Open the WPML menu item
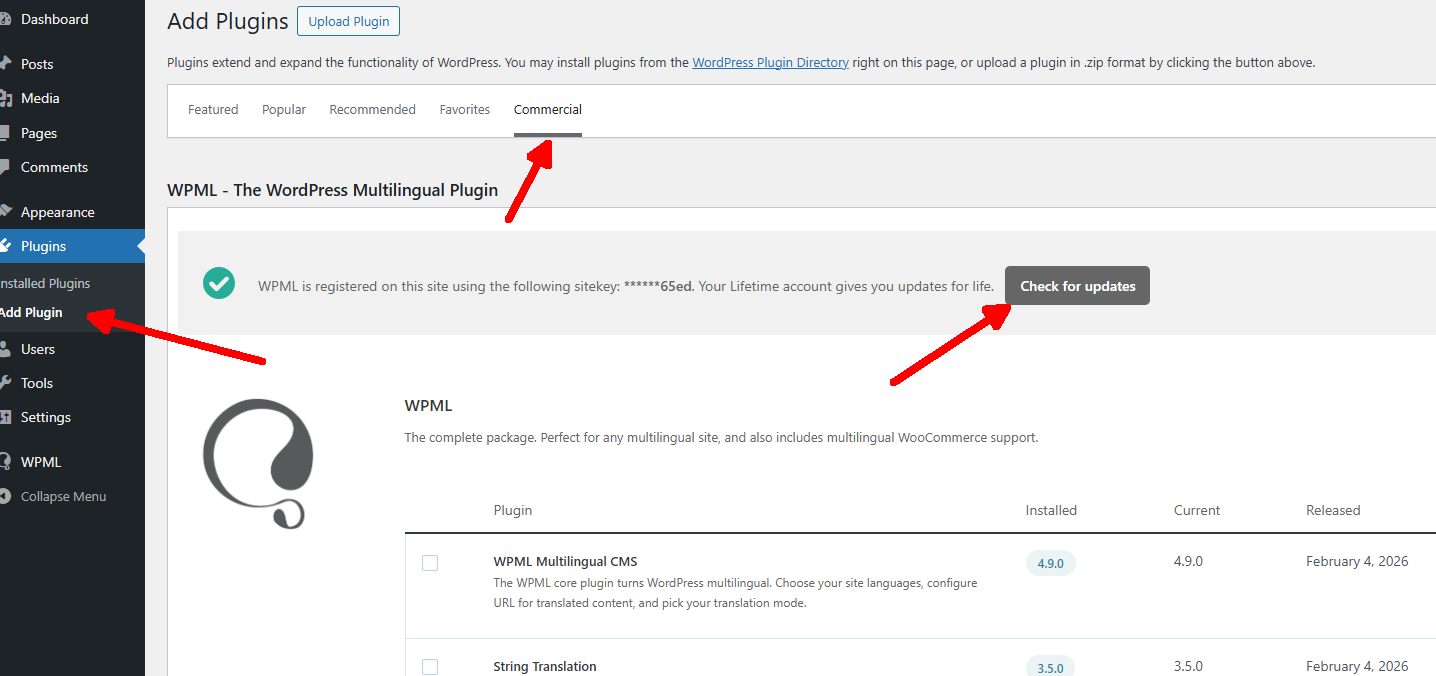The image size is (1436, 676). pos(41,462)
